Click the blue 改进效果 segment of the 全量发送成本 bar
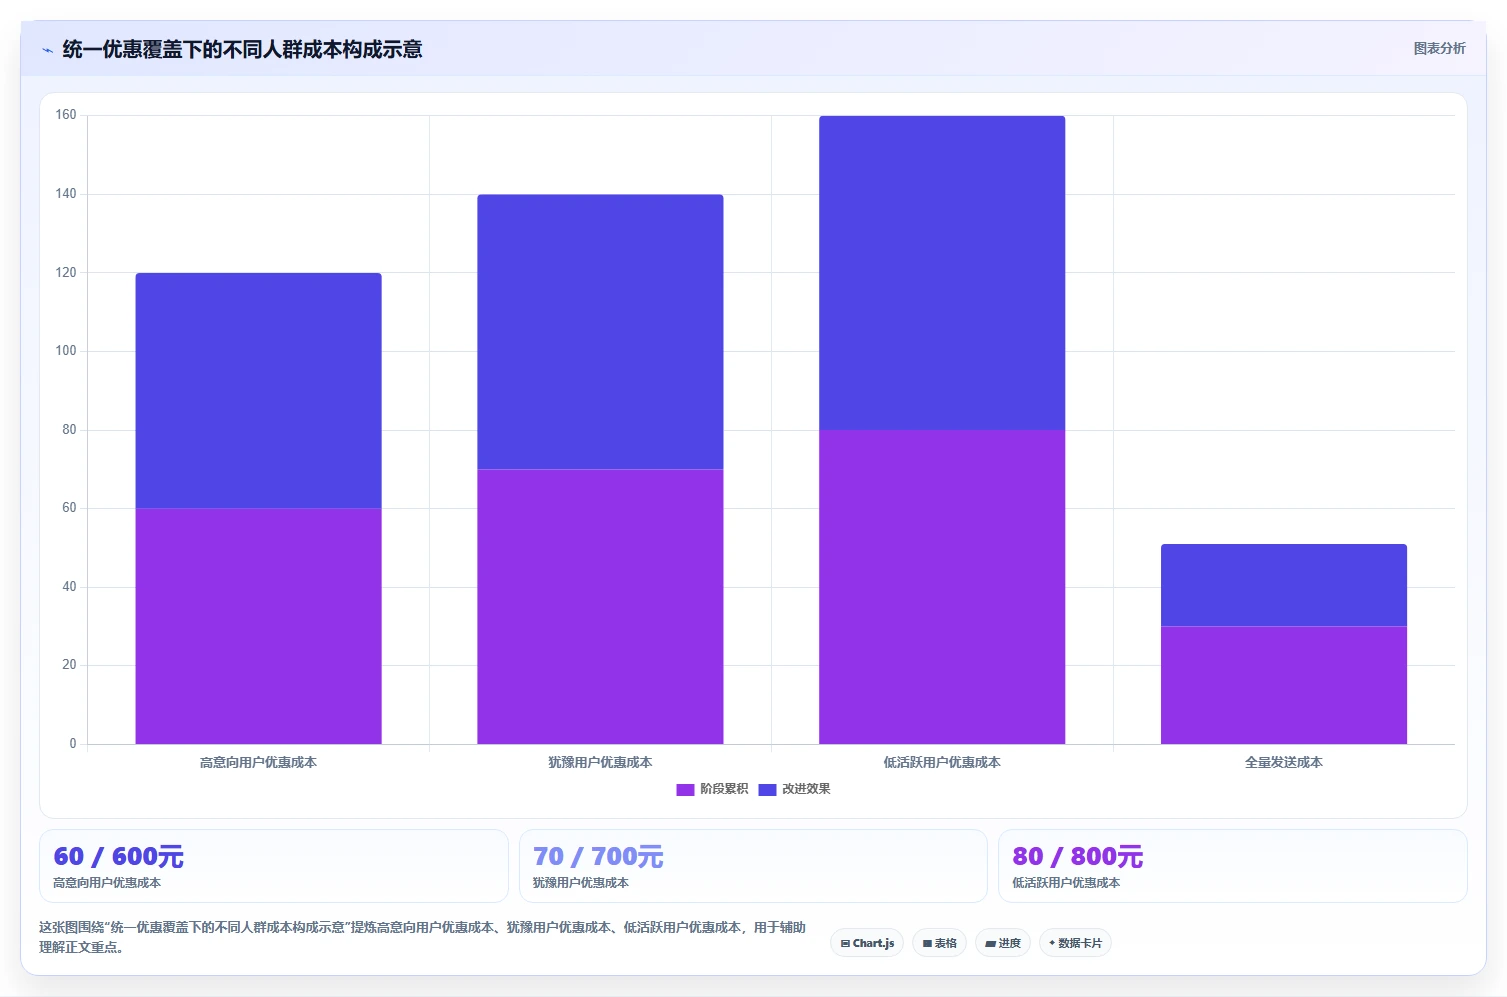This screenshot has height=997, width=1507. 1284,585
